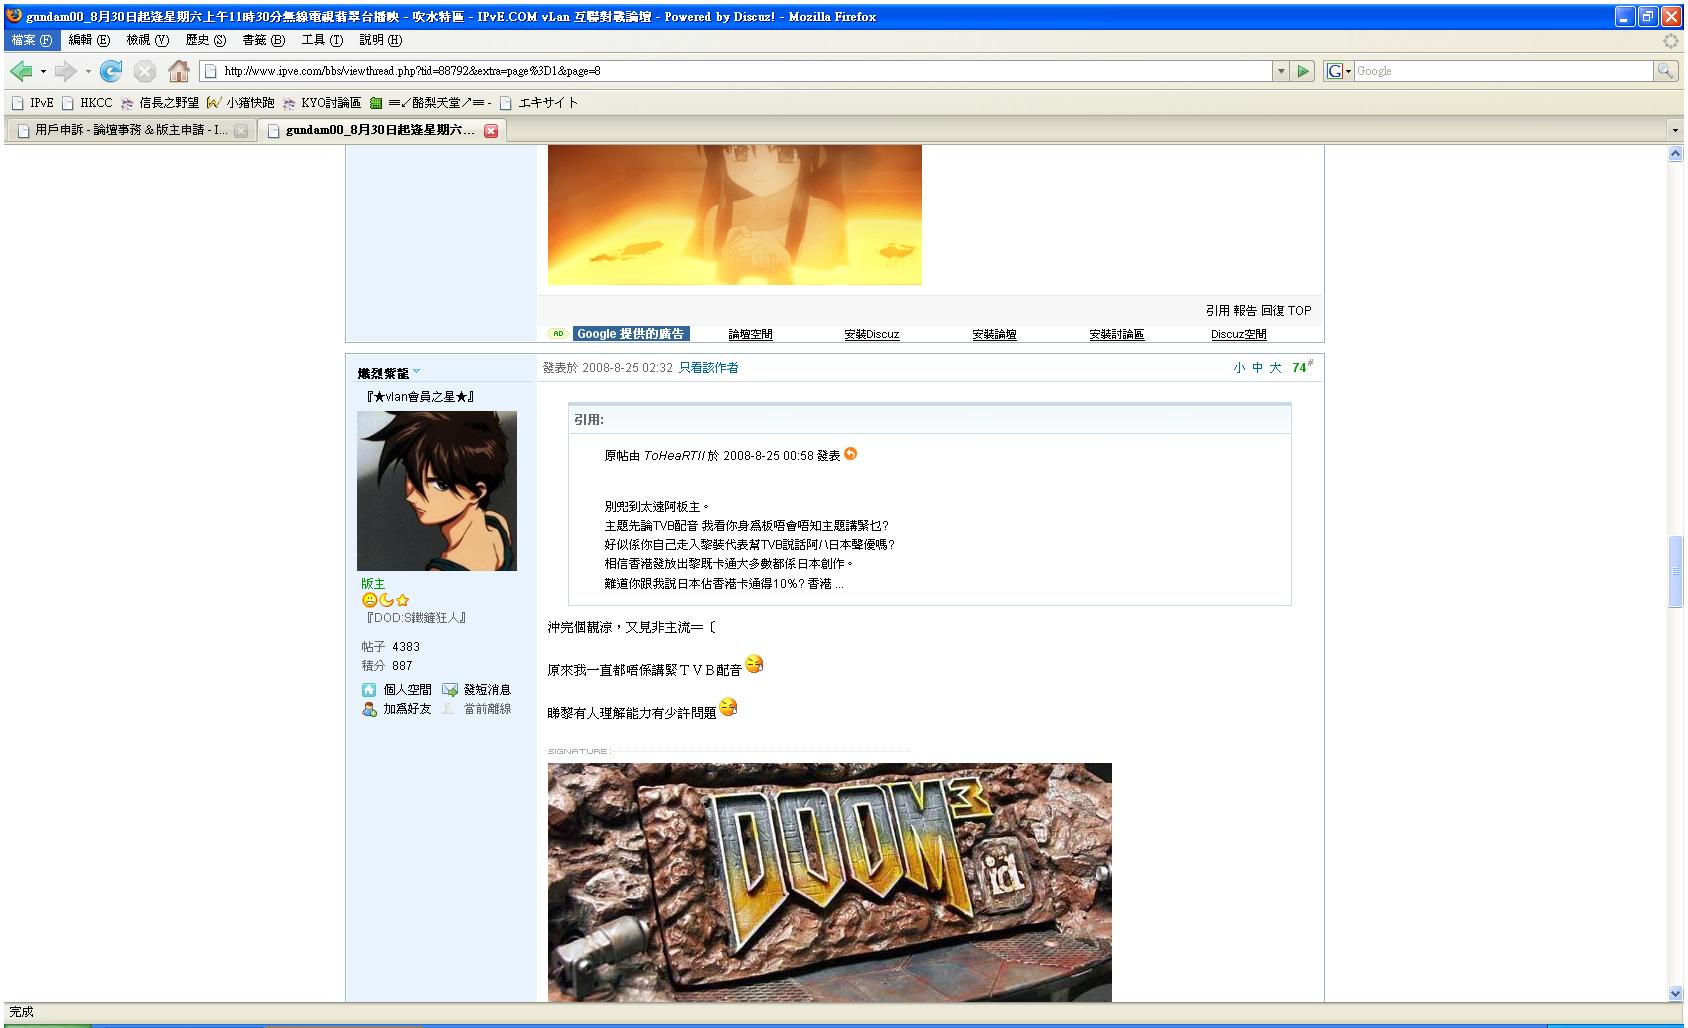Click the emoticon after TVB配音 line
The image size is (1688, 1028).
pos(755,664)
